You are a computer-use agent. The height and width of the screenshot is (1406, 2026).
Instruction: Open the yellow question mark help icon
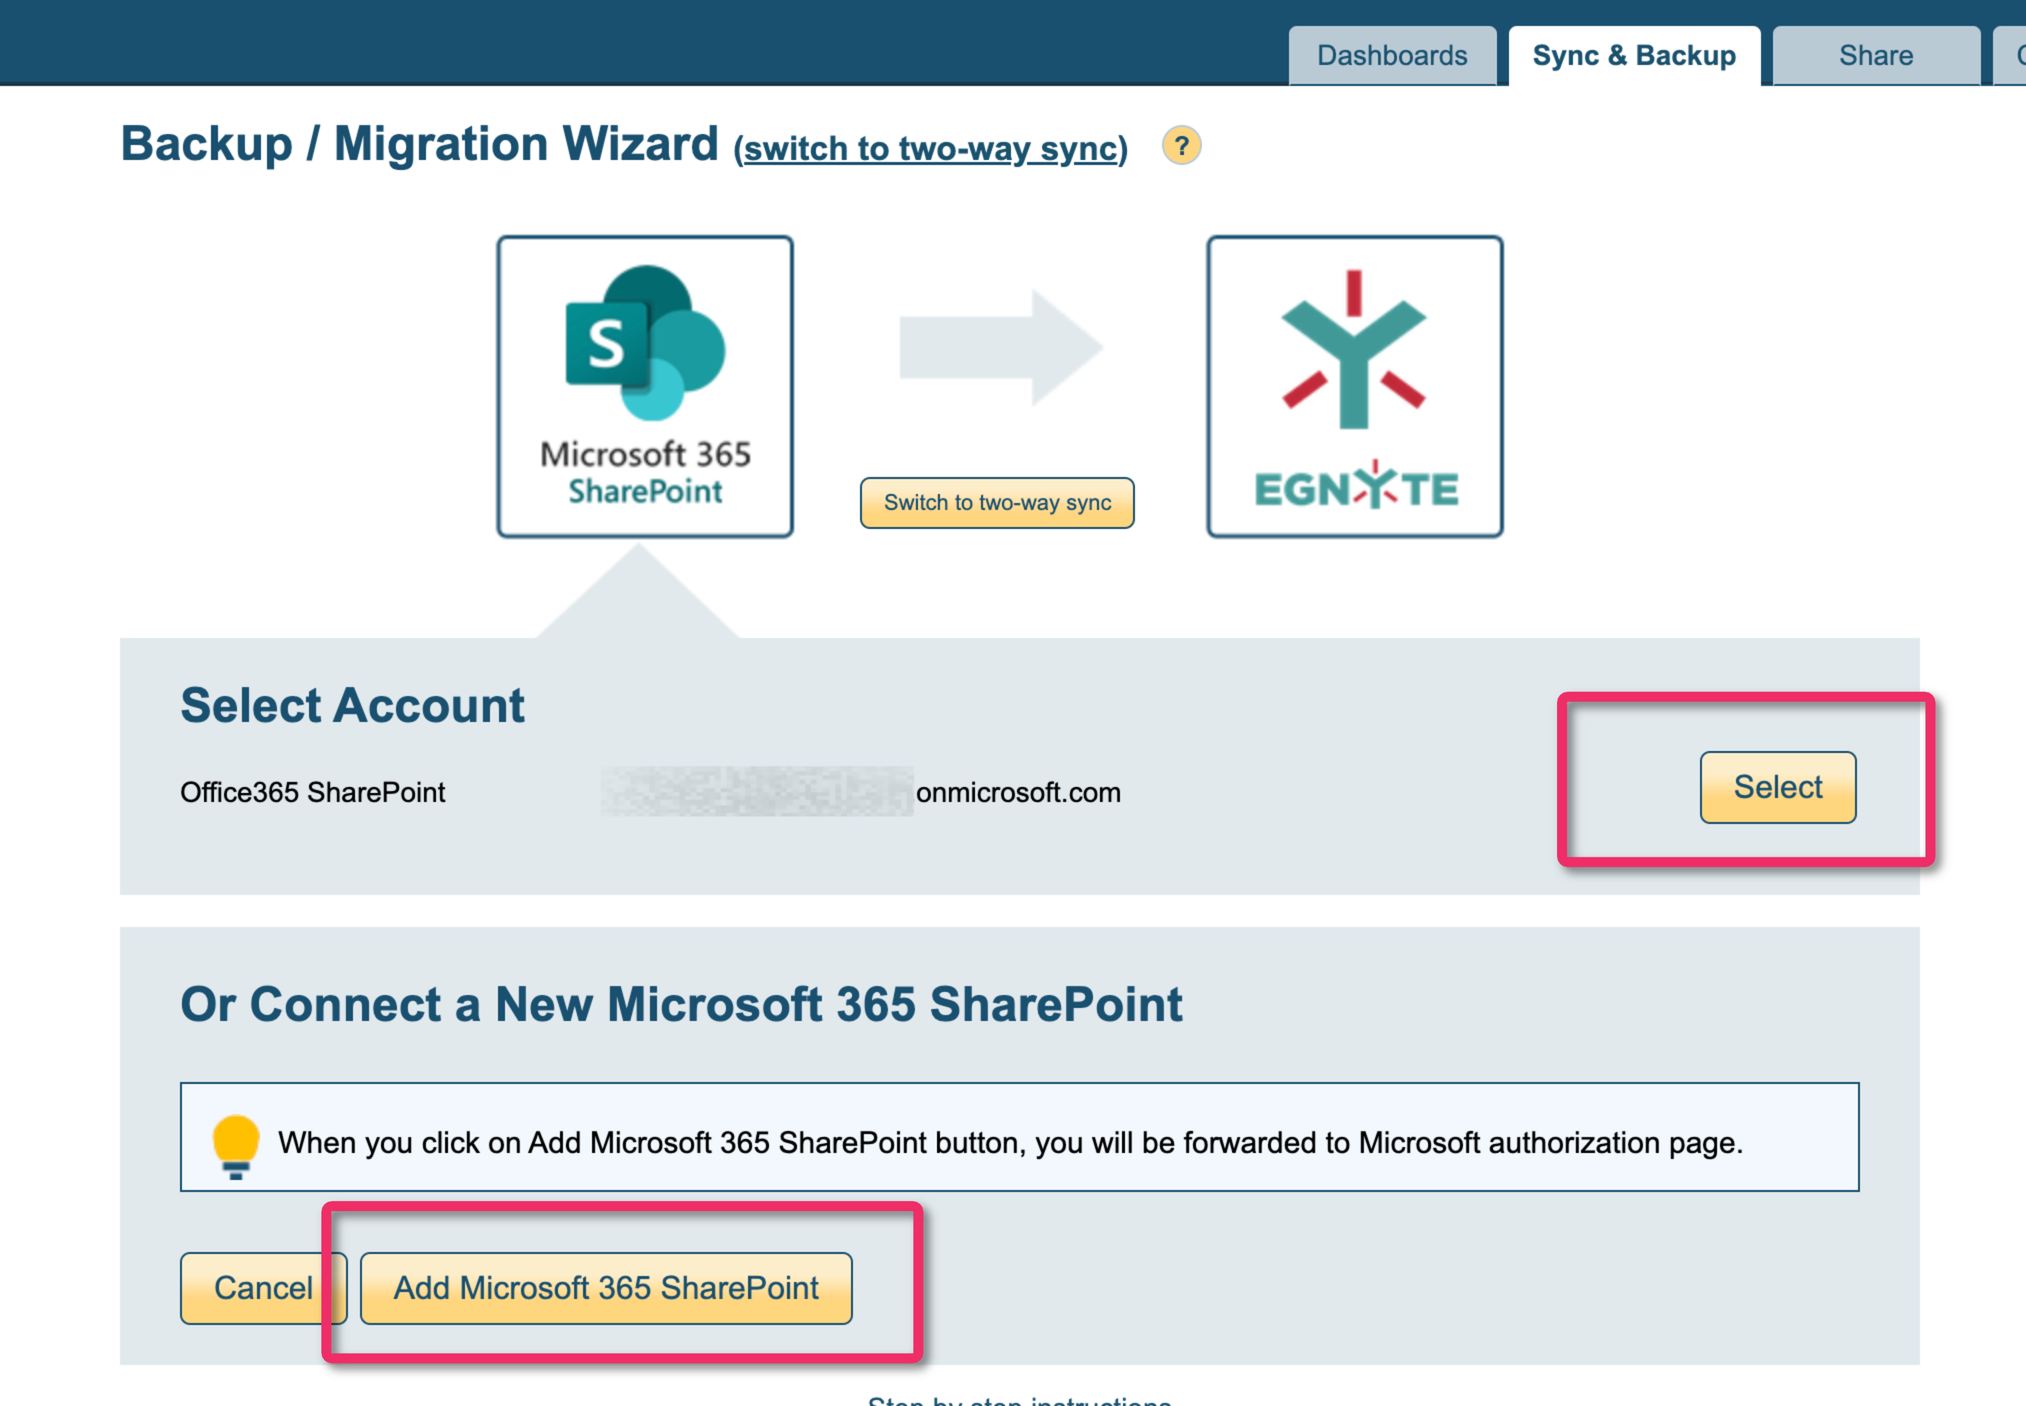[1181, 146]
